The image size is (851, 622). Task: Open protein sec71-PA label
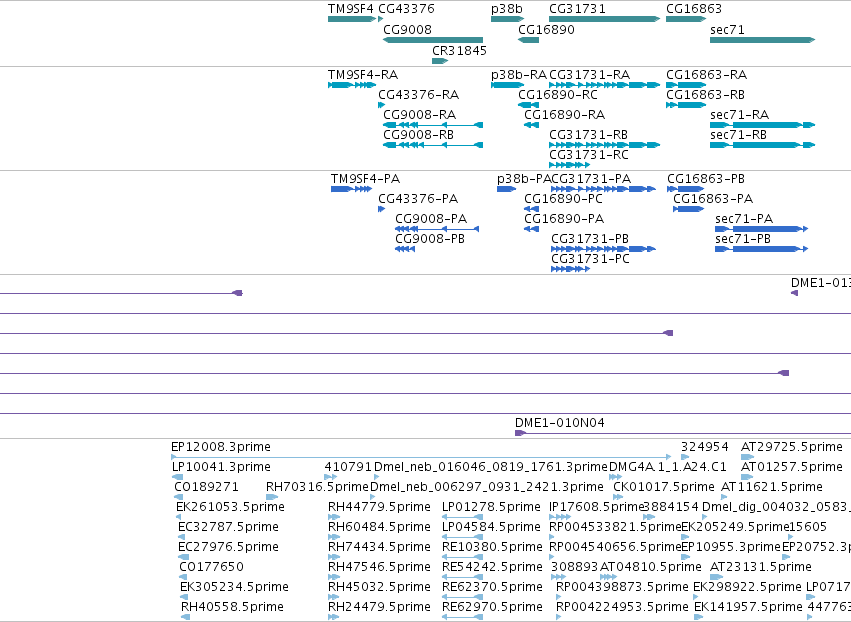point(744,219)
